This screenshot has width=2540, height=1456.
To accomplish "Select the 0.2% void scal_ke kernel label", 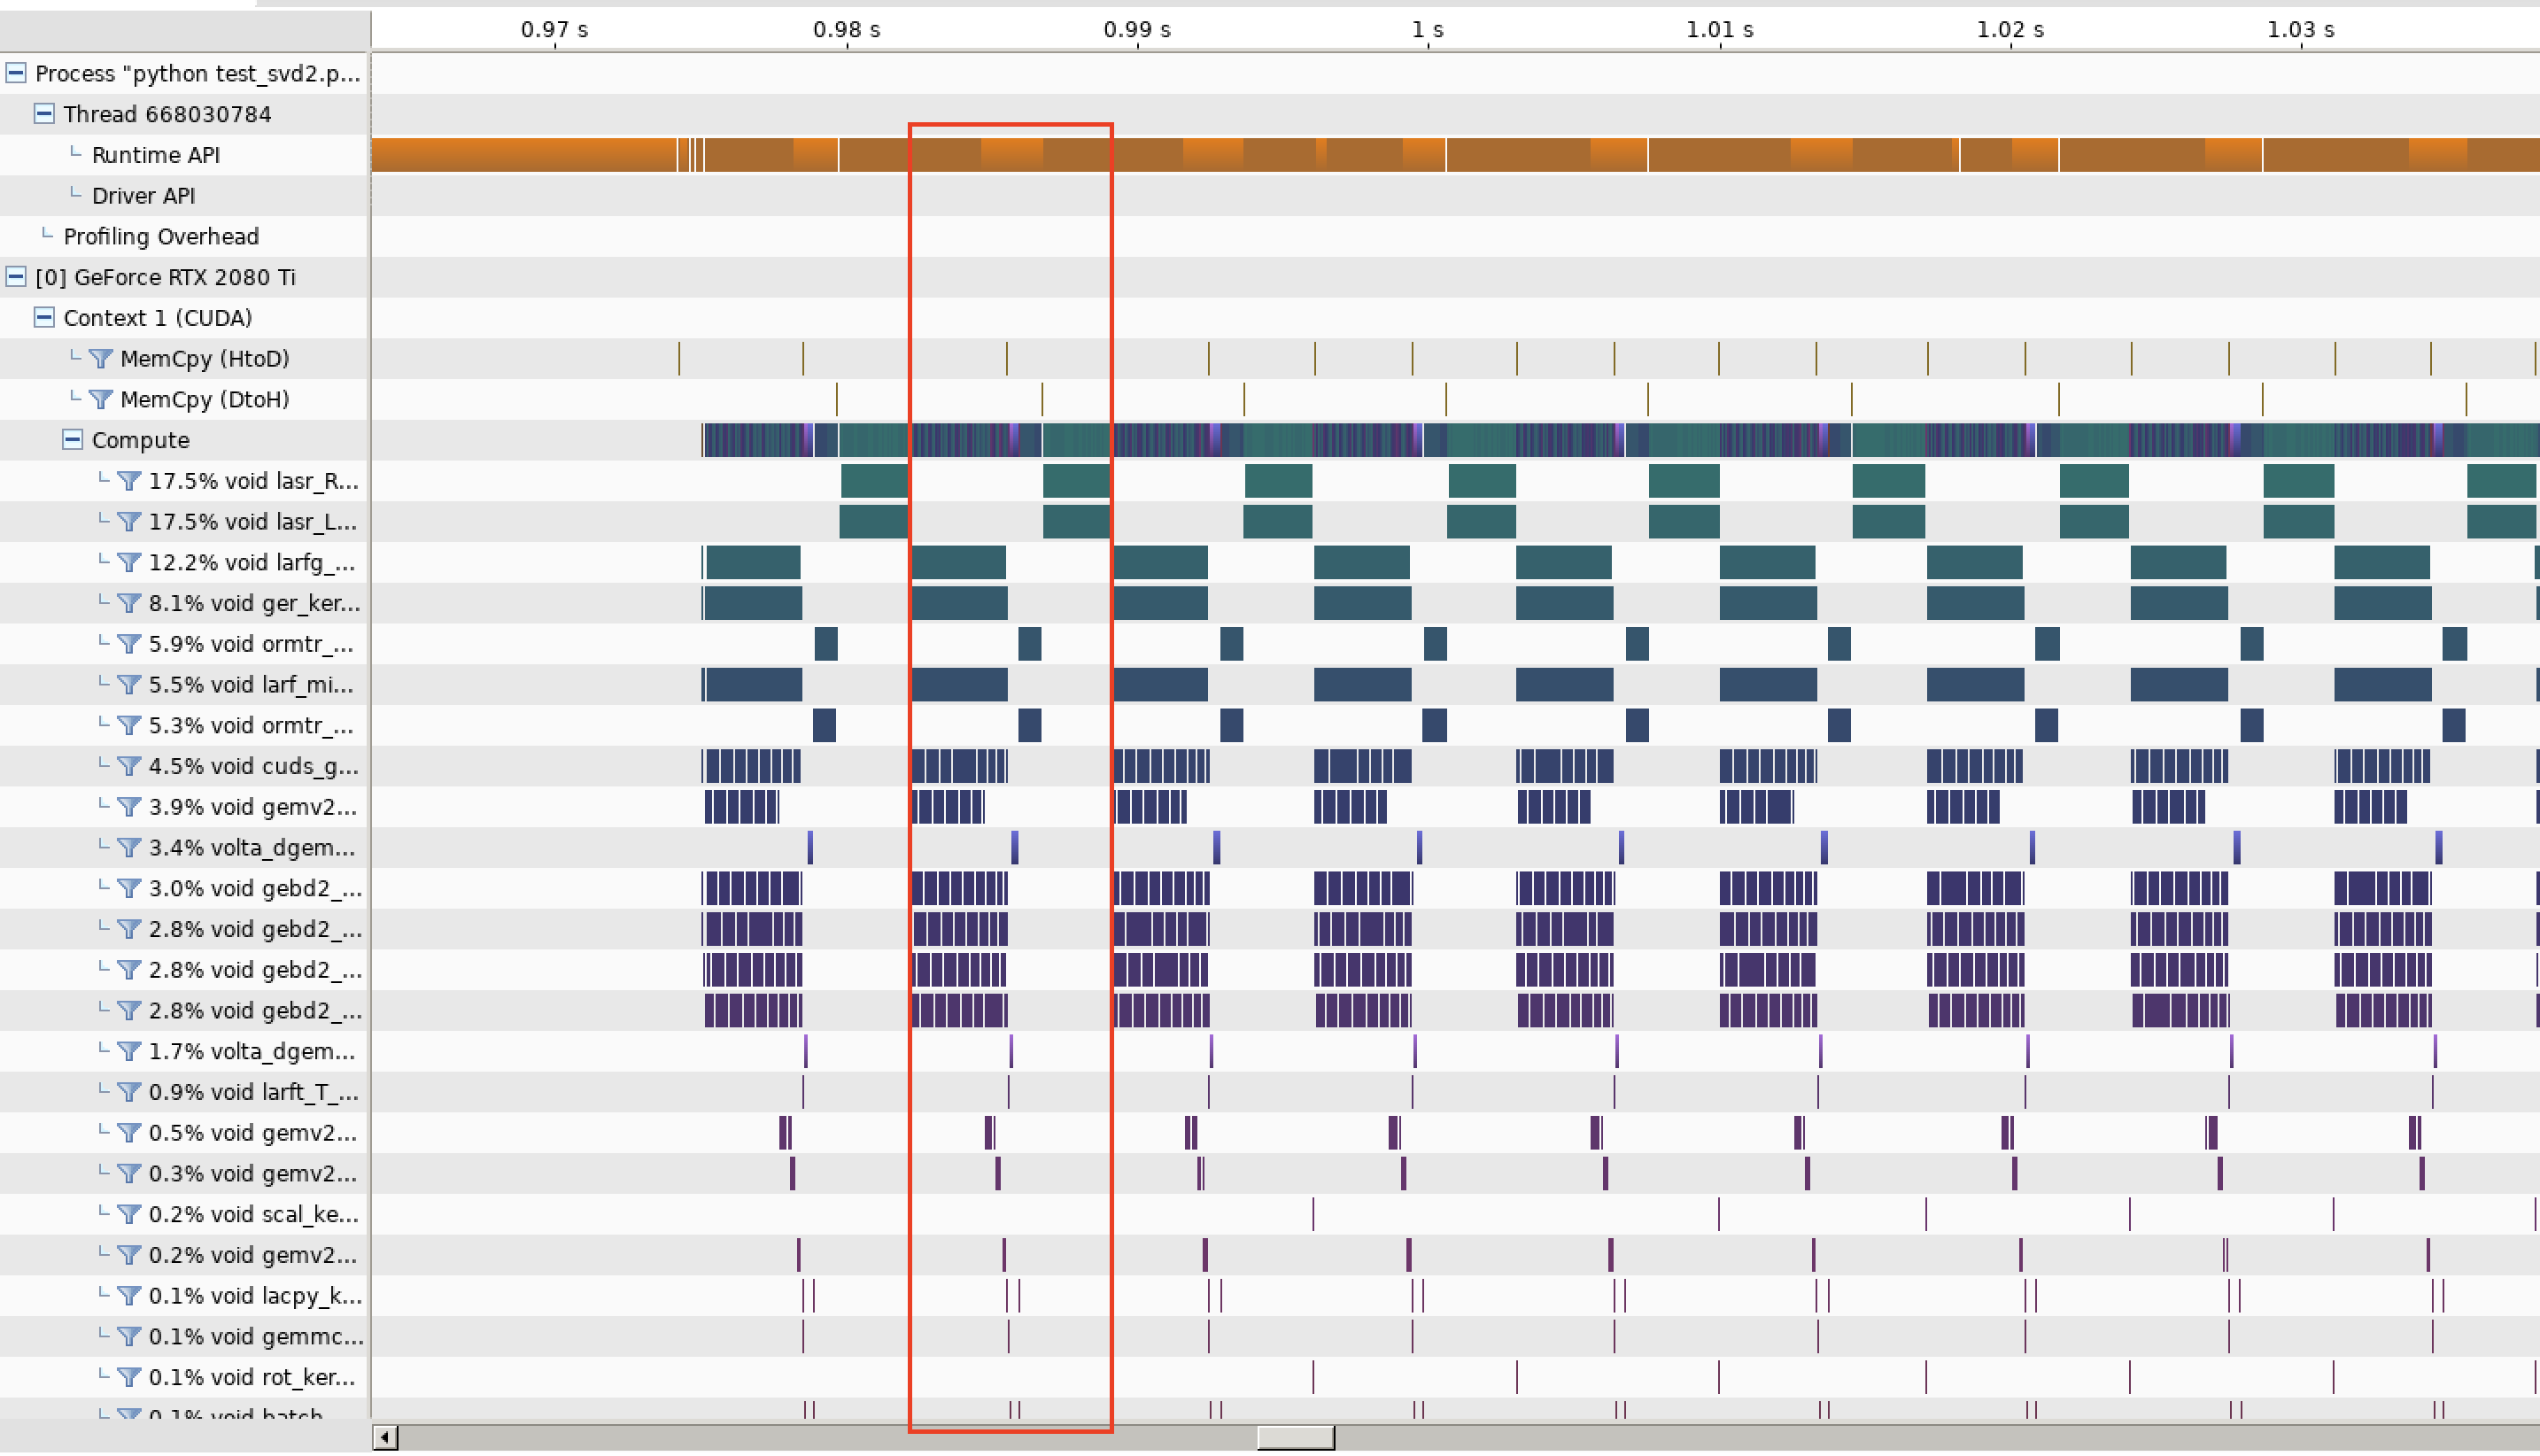I will point(253,1214).
